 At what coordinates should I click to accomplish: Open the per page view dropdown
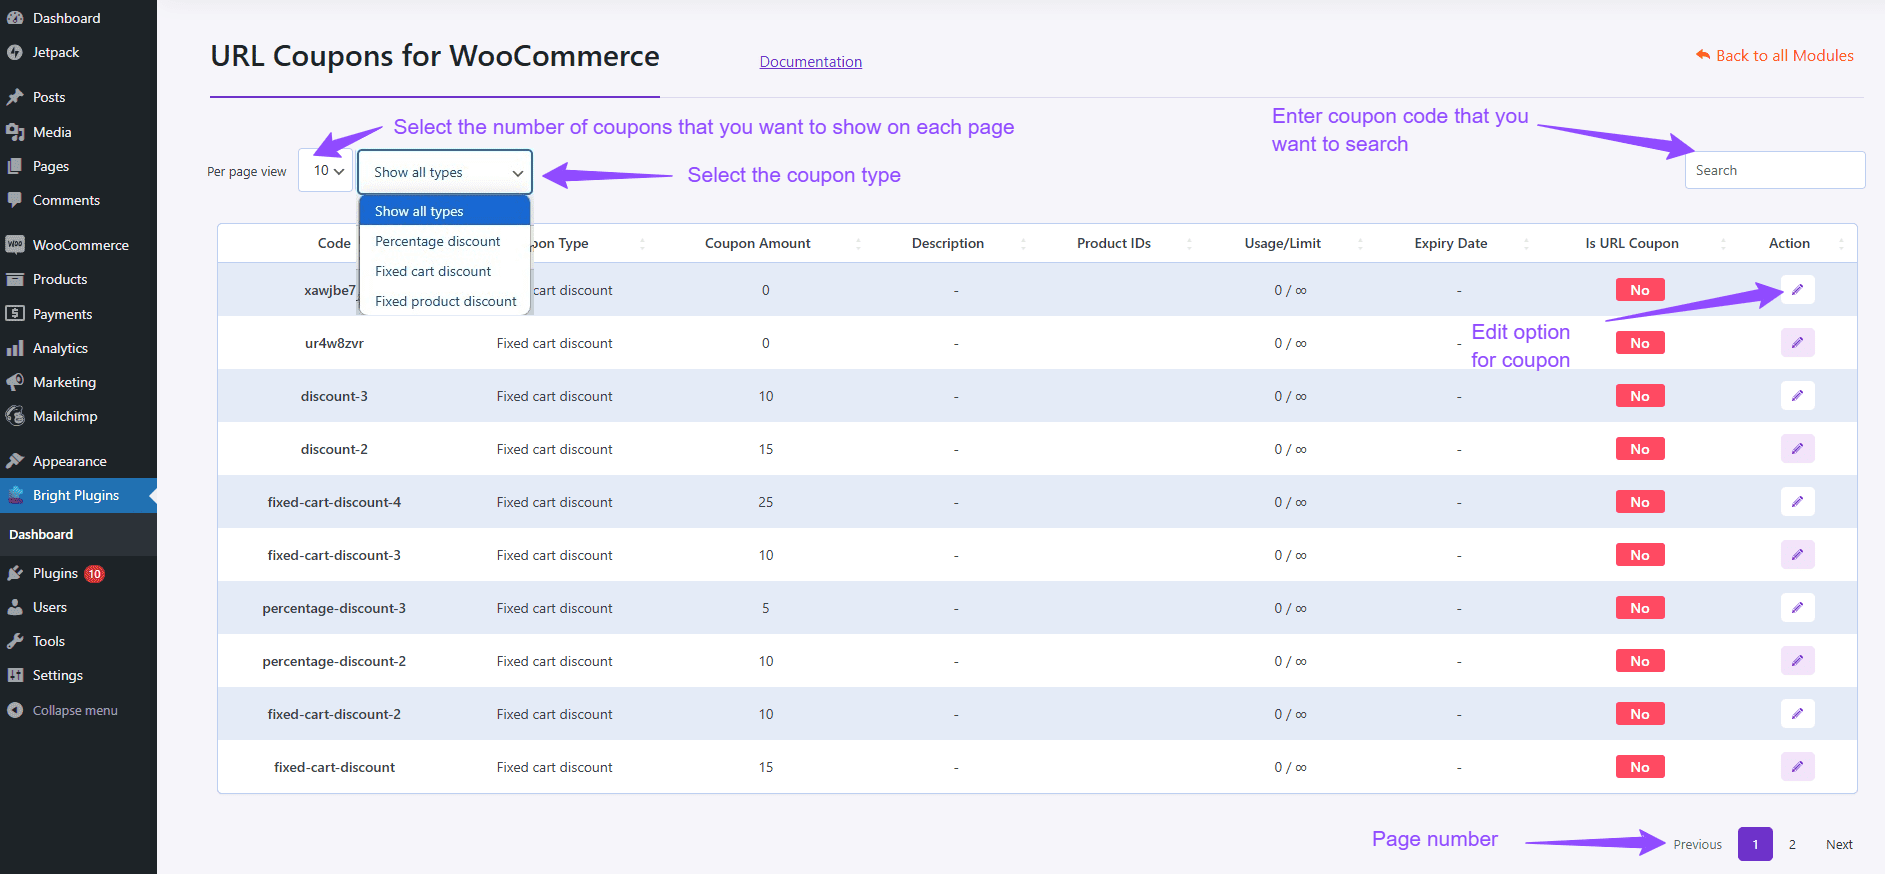[x=327, y=171]
